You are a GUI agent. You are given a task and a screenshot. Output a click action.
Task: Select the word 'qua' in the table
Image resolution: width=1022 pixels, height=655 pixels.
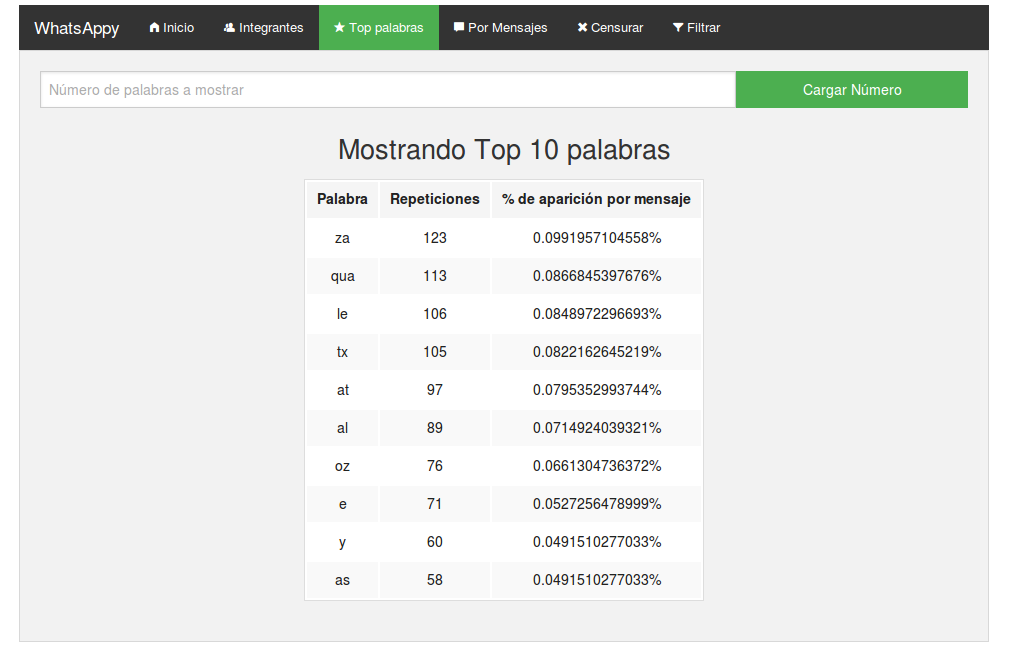[x=342, y=276]
